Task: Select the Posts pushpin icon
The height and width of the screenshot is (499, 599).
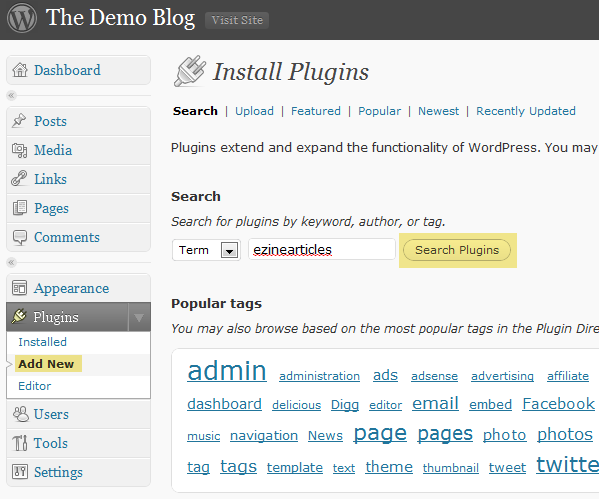Action: (x=19, y=121)
